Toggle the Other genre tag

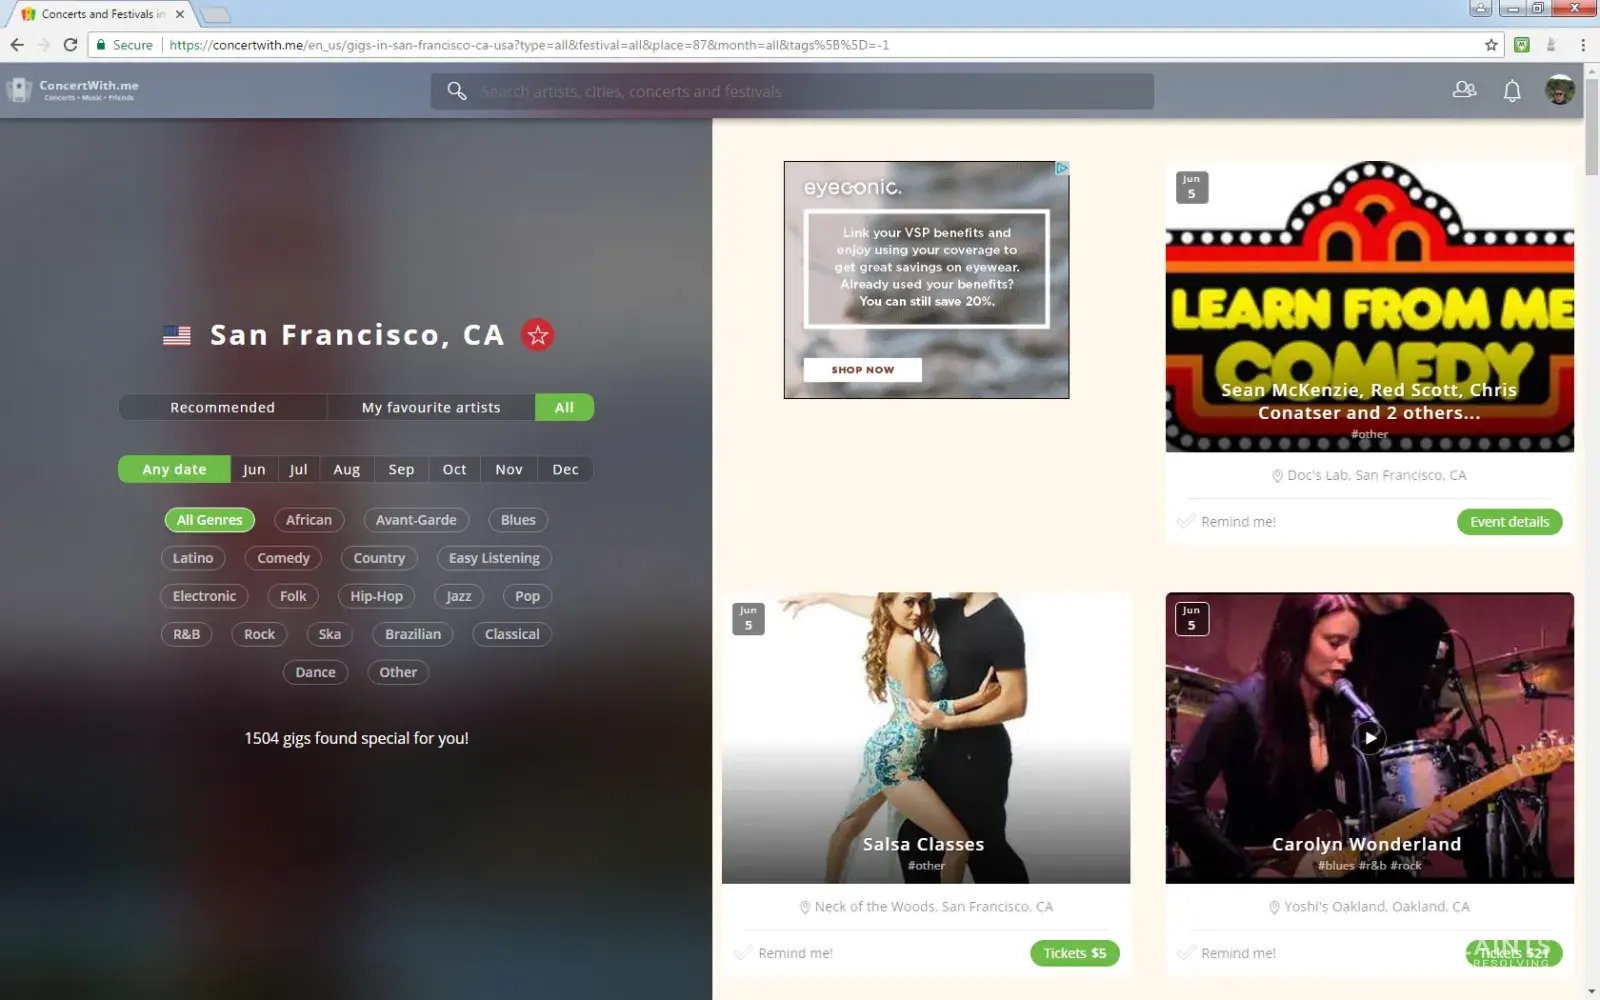(398, 672)
